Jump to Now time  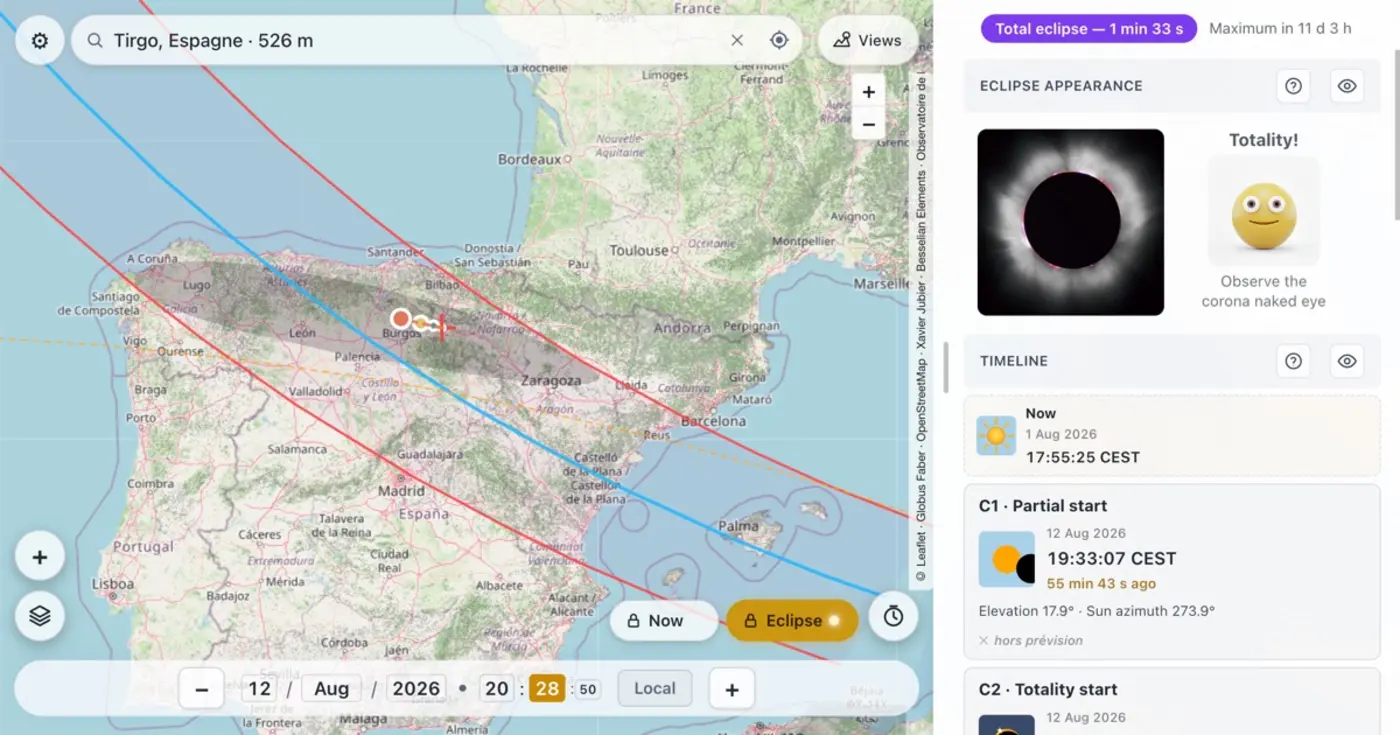point(664,620)
